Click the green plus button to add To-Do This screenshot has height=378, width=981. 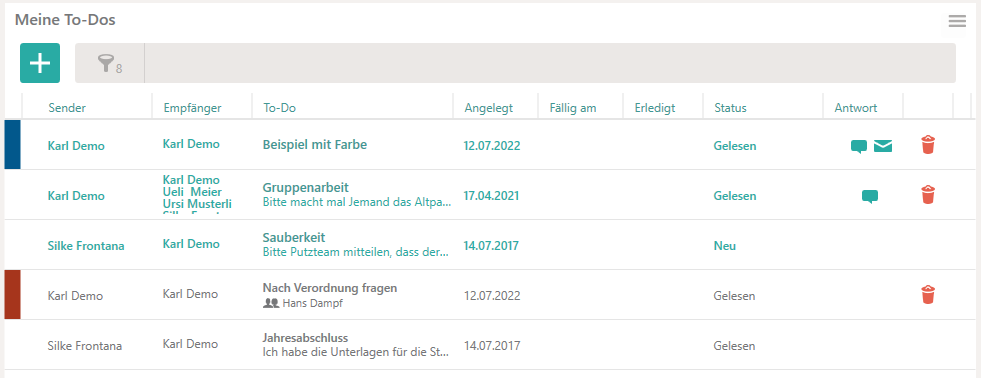point(40,63)
